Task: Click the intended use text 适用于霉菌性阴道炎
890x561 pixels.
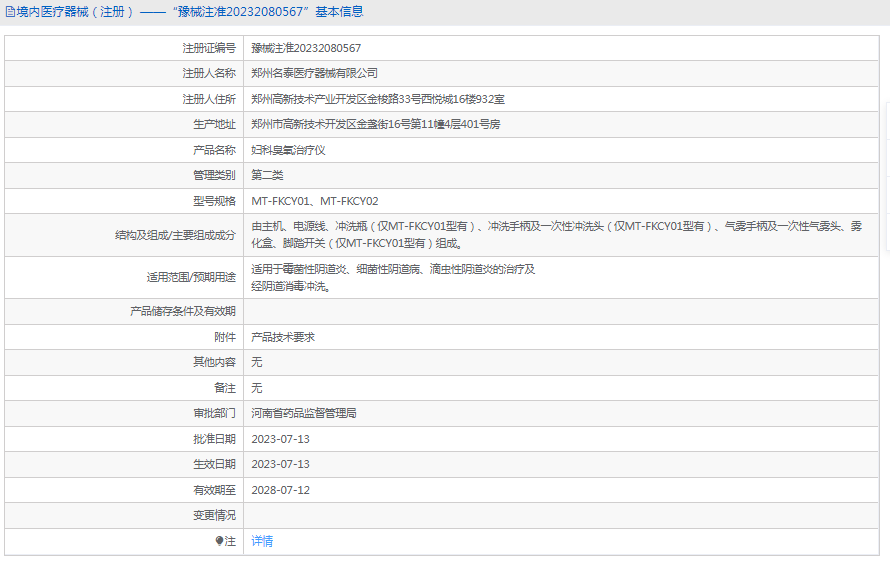Action: point(393,277)
